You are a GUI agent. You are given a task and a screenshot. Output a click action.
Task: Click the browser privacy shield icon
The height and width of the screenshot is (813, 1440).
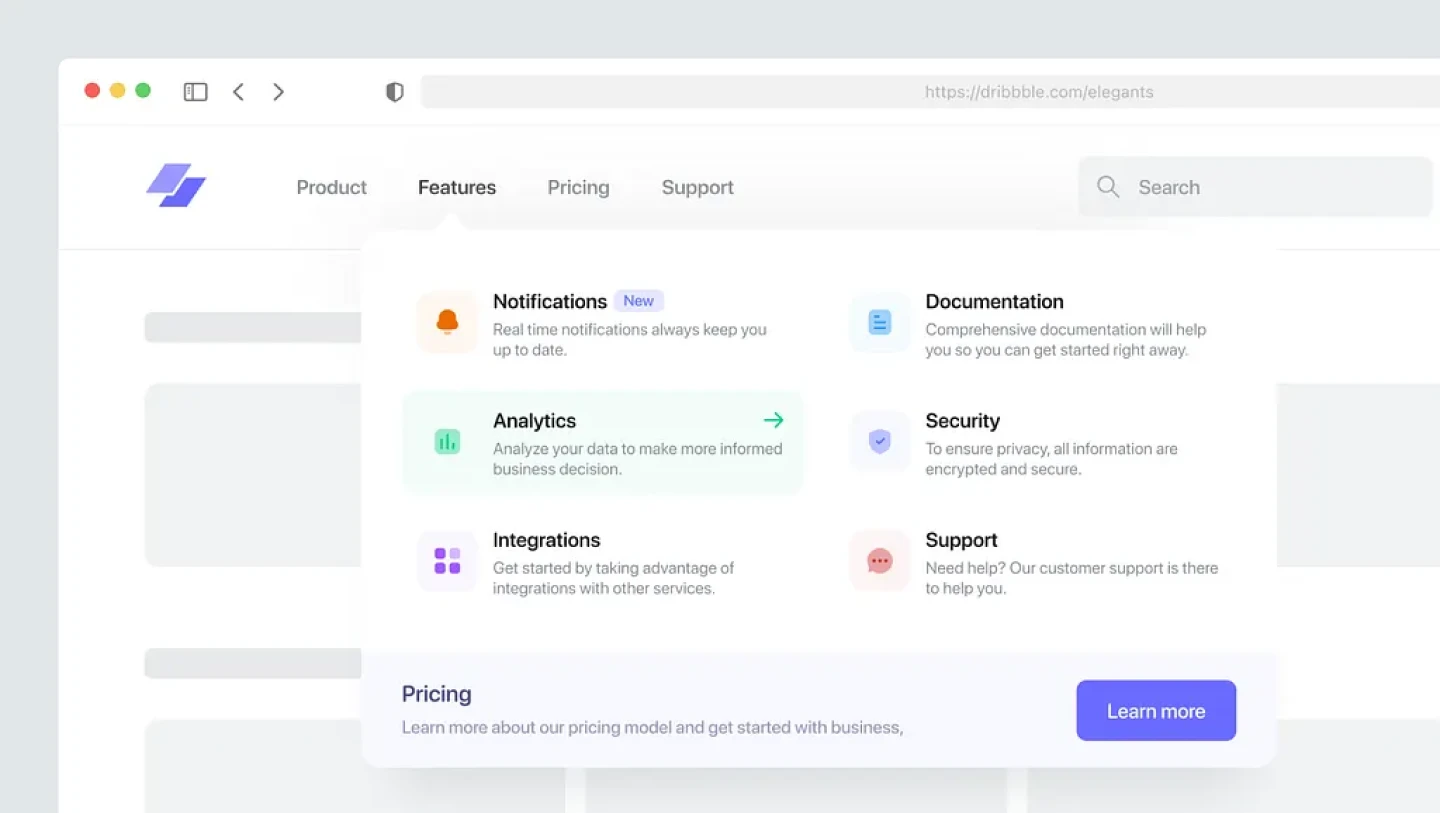click(x=395, y=92)
